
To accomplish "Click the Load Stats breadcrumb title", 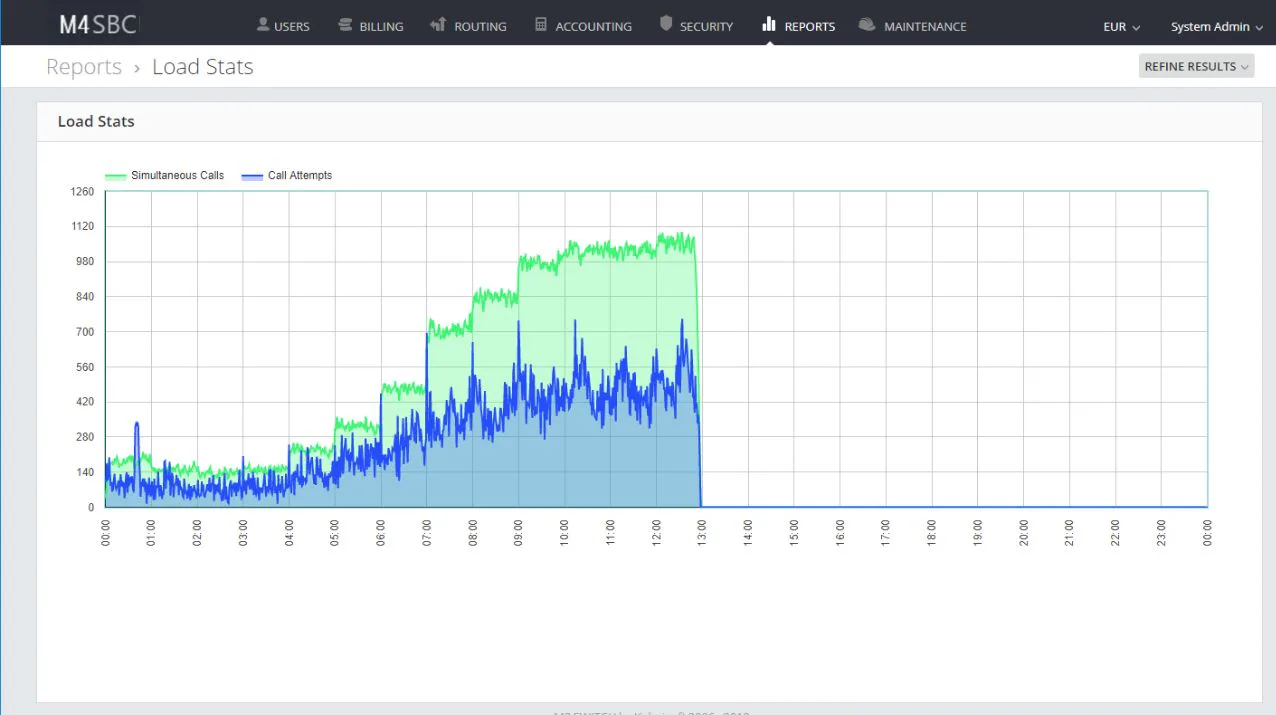I will (203, 67).
